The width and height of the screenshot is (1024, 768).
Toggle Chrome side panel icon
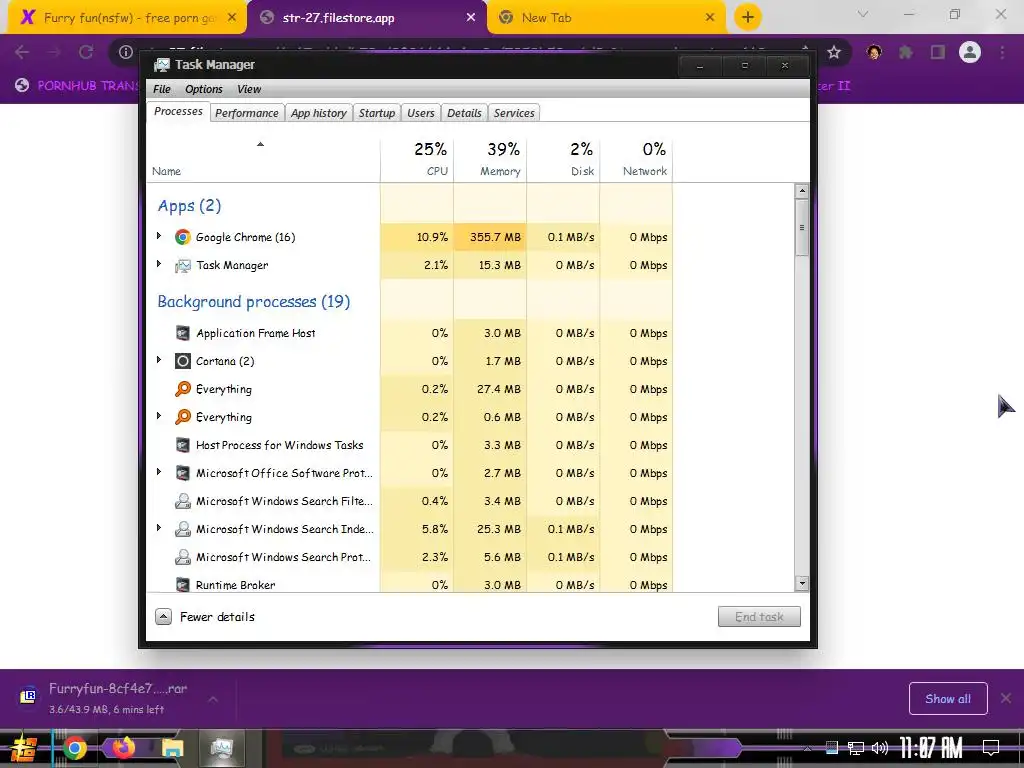click(x=938, y=52)
